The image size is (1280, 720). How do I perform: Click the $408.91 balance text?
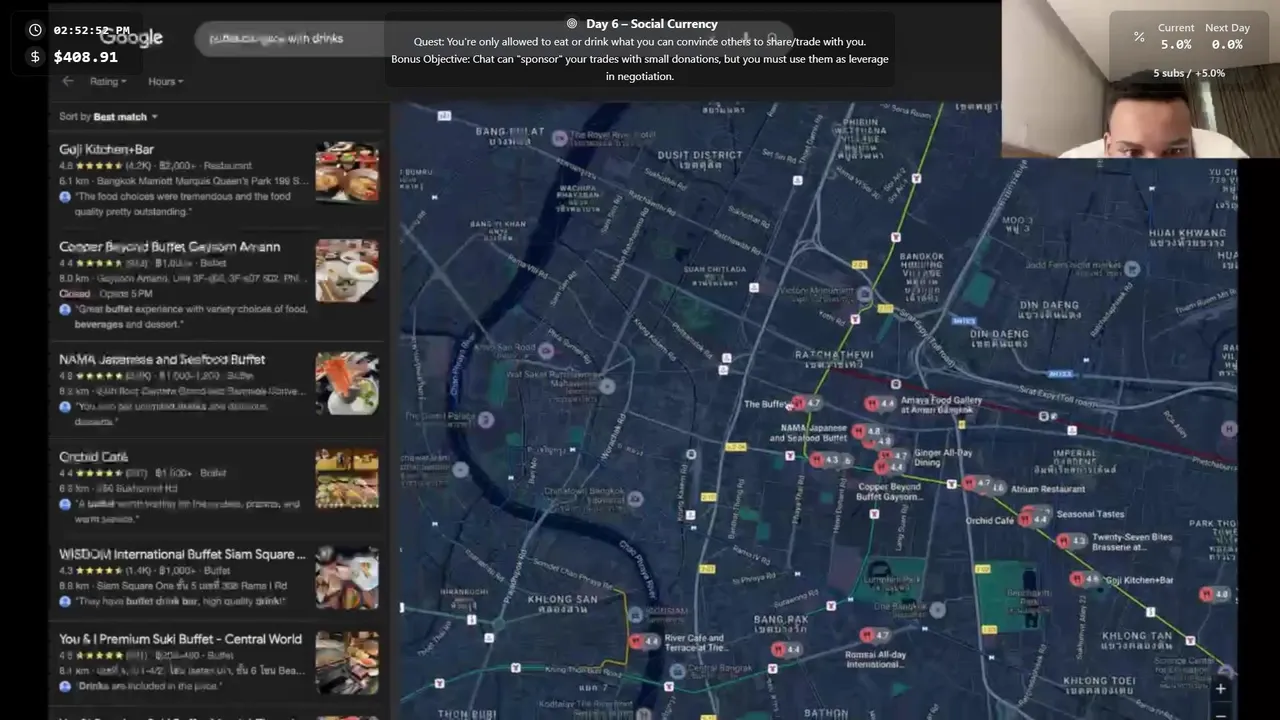tap(86, 57)
